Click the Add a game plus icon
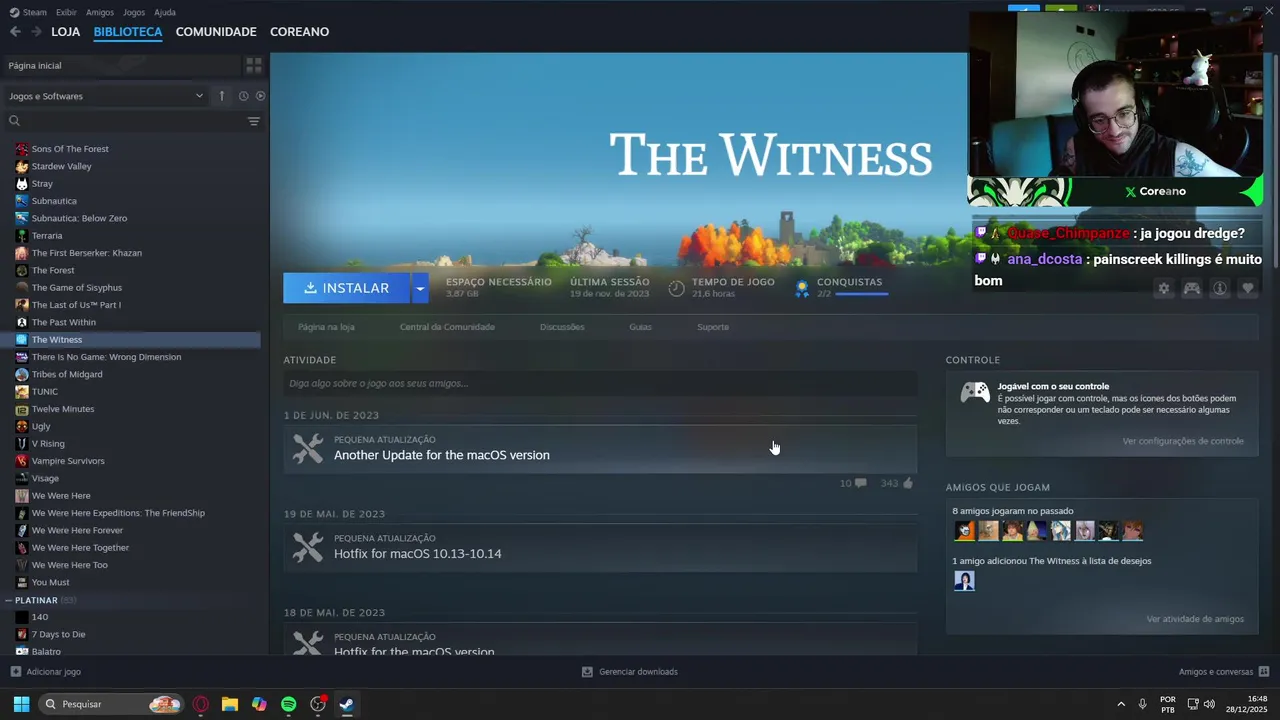The width and height of the screenshot is (1280, 720). [x=15, y=672]
